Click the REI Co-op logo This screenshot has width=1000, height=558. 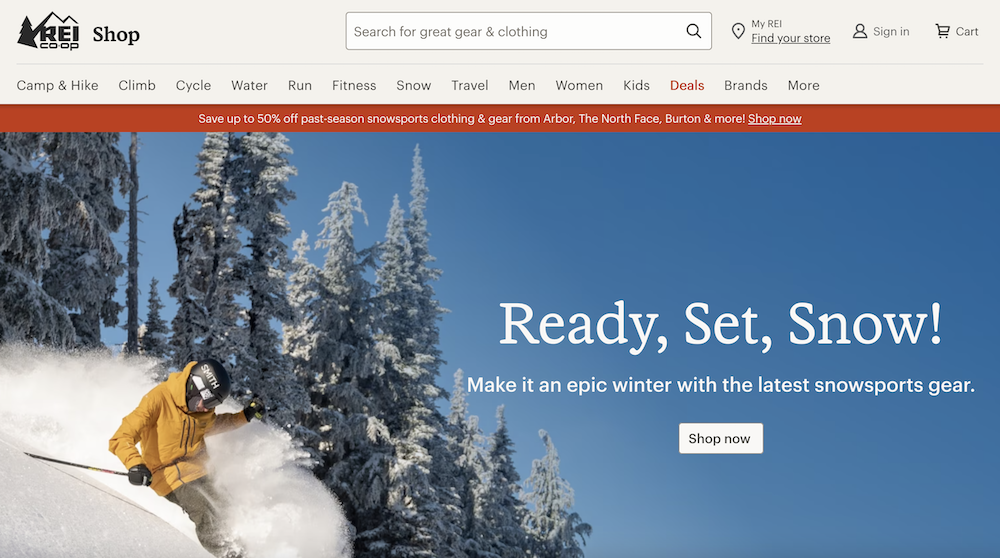coord(48,31)
